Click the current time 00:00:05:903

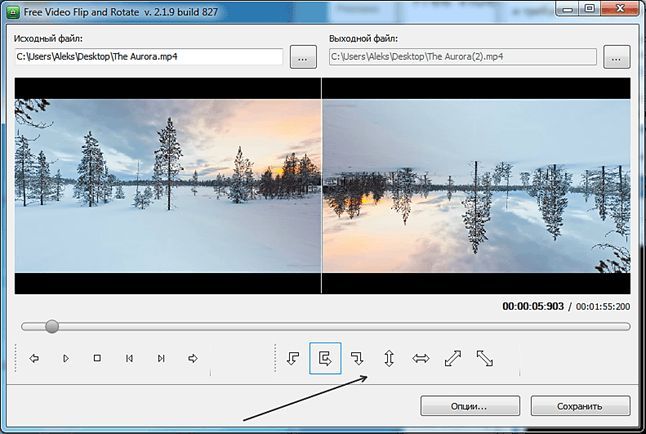tap(533, 306)
